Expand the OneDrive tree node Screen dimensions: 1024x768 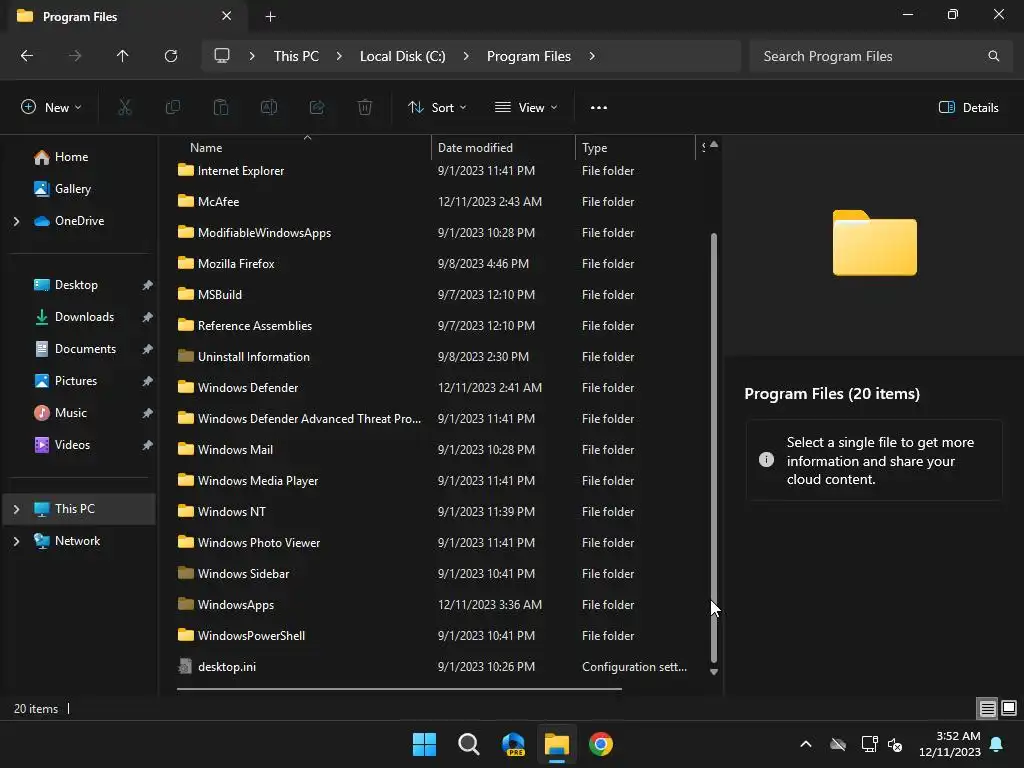pyautogui.click(x=16, y=221)
